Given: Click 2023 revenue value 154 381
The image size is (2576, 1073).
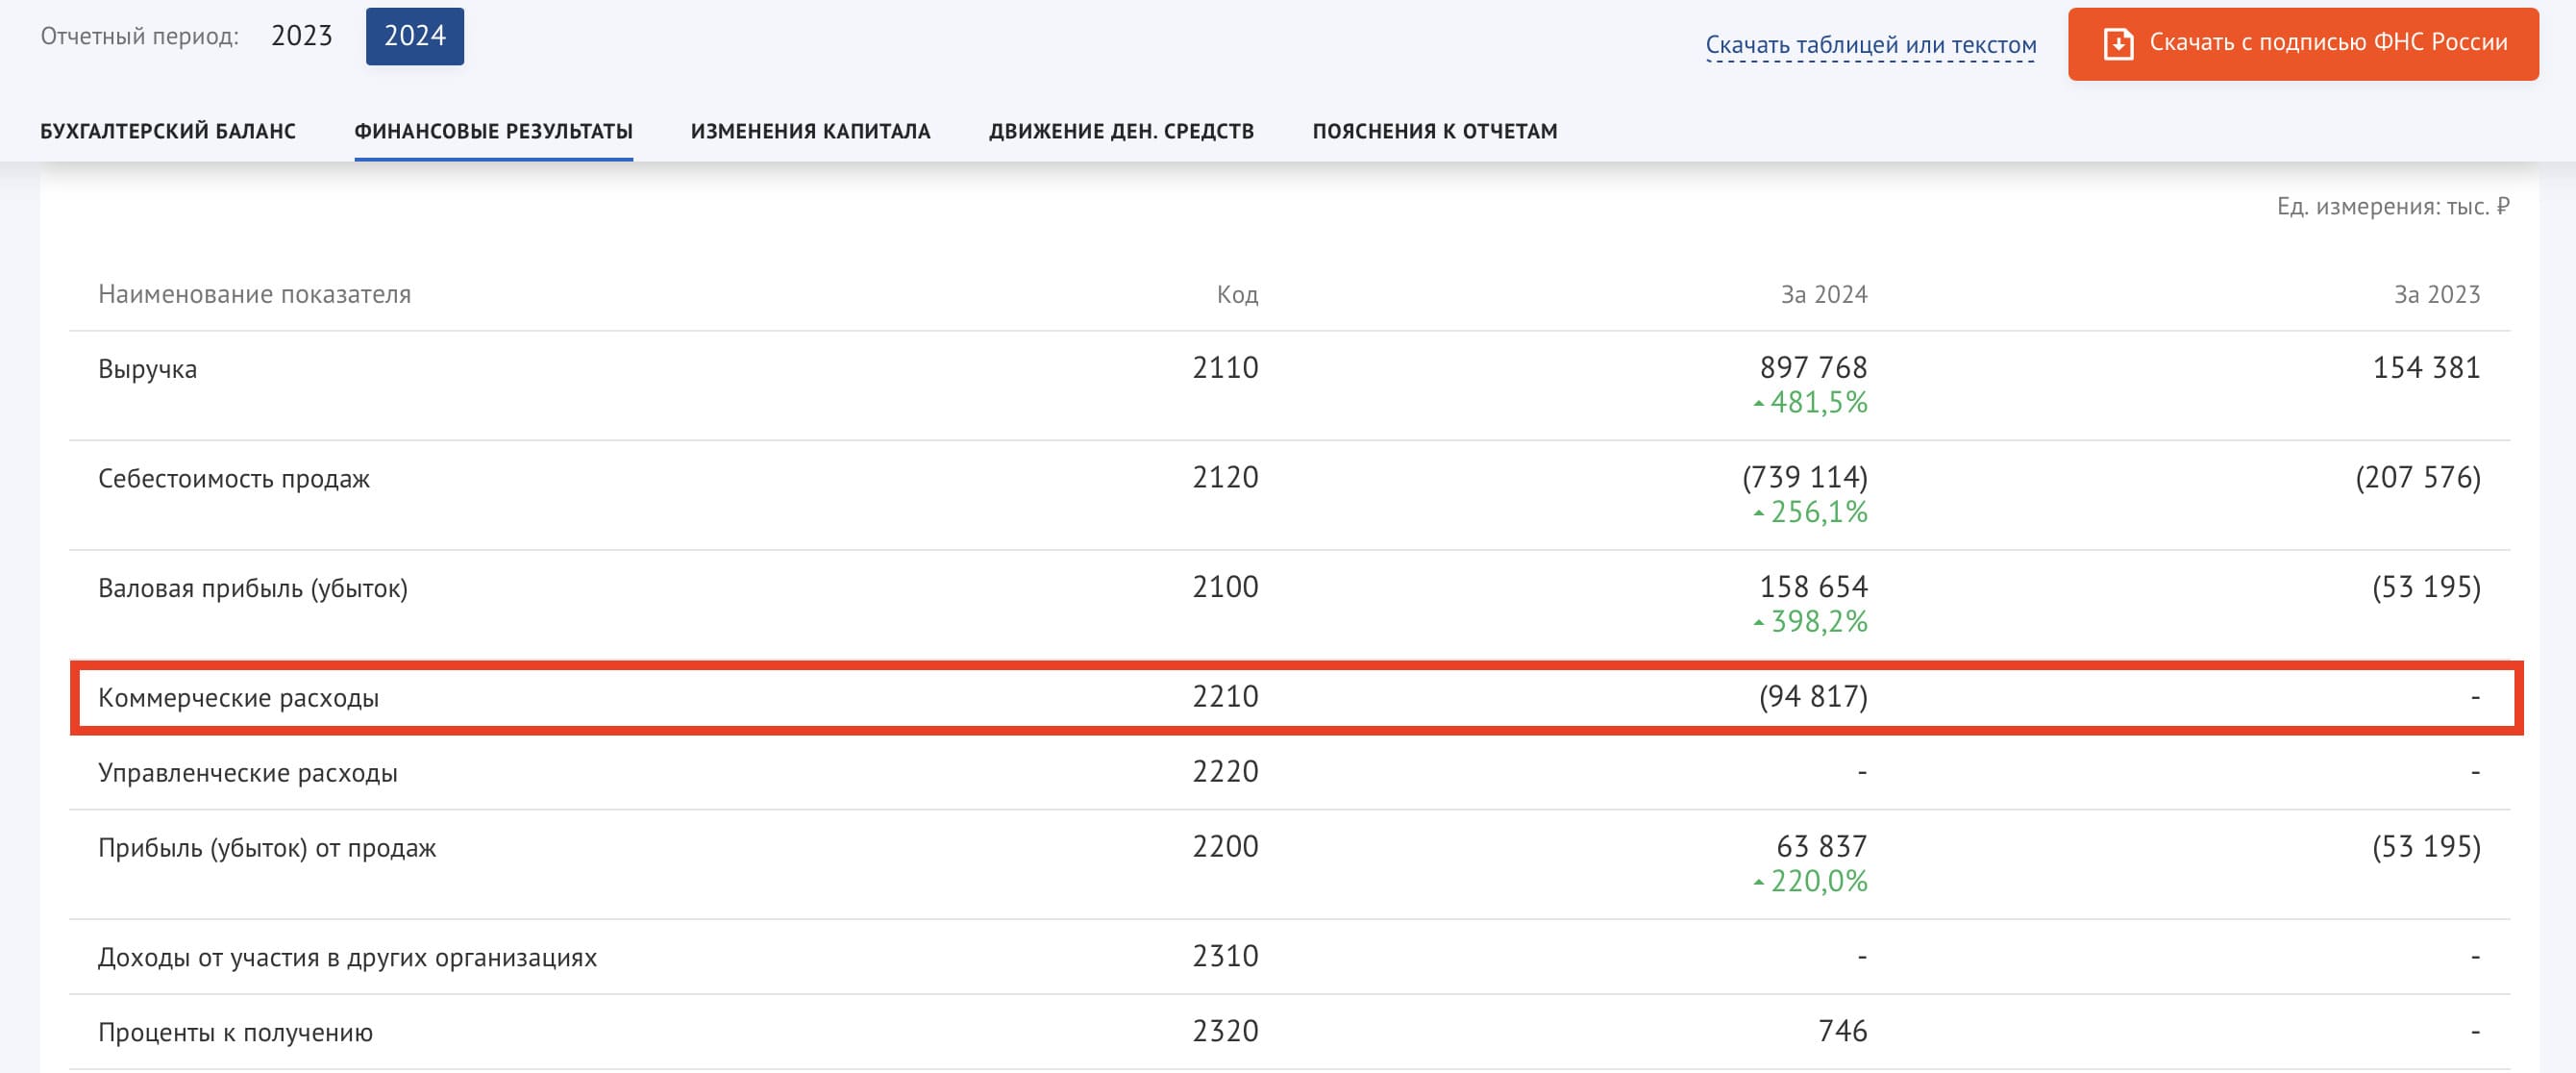Looking at the screenshot, I should point(2426,368).
